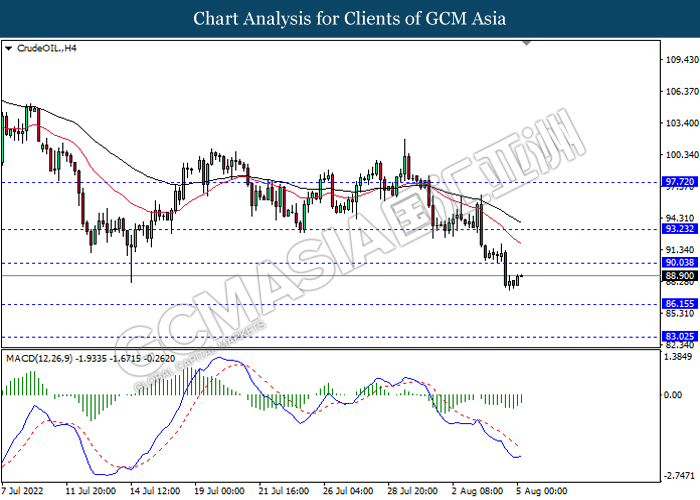Click the 7 Jul 2022 date label
Screen dimensions: 700x500
point(22,491)
